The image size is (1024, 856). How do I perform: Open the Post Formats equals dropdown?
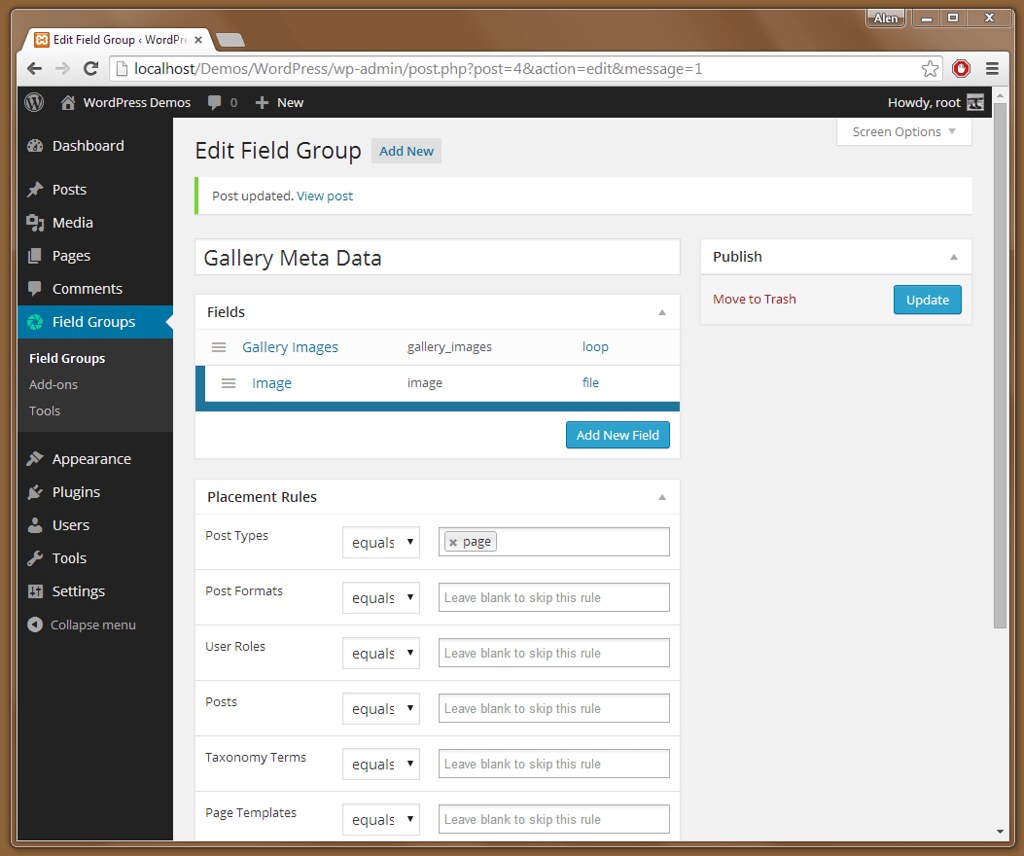(381, 598)
